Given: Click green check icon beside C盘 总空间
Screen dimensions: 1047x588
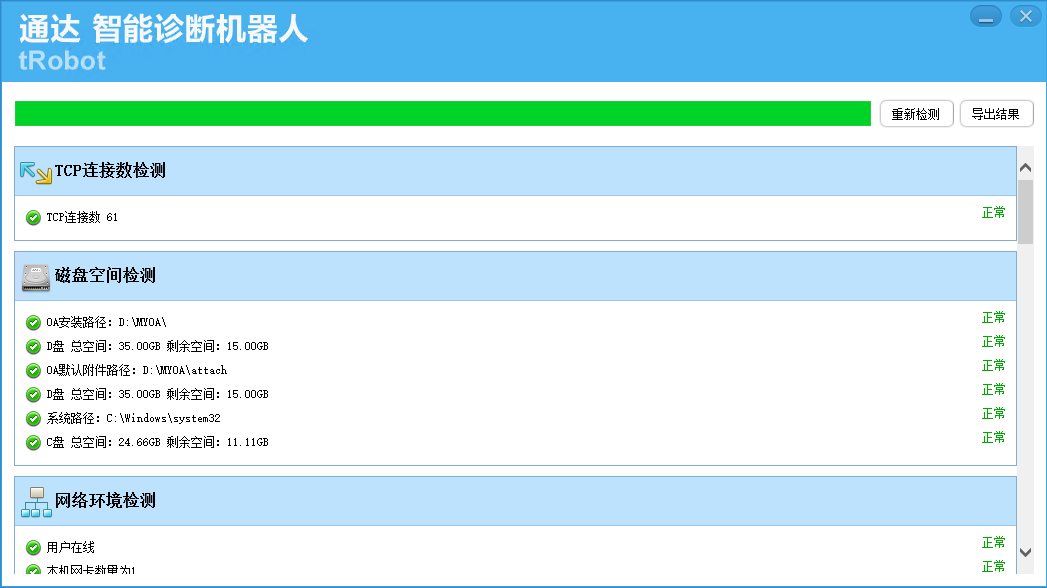Looking at the screenshot, I should (33, 443).
